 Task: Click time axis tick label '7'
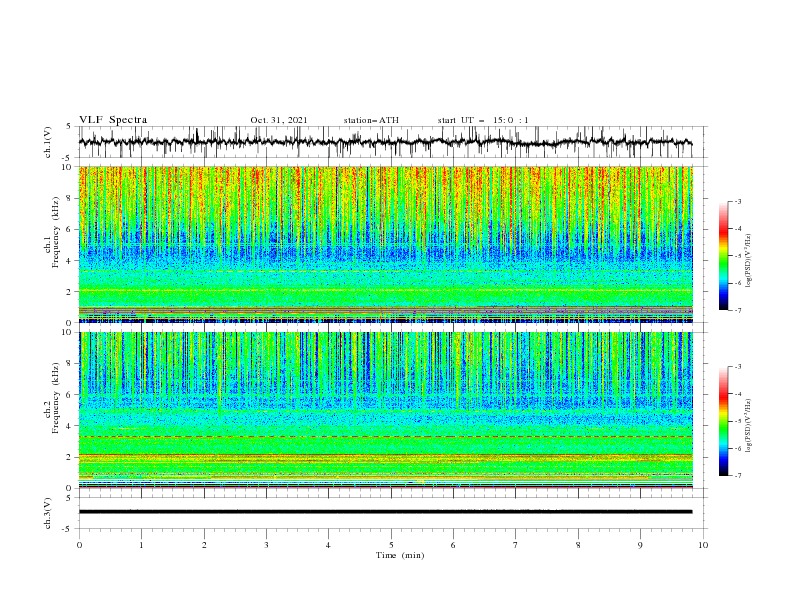pos(516,545)
